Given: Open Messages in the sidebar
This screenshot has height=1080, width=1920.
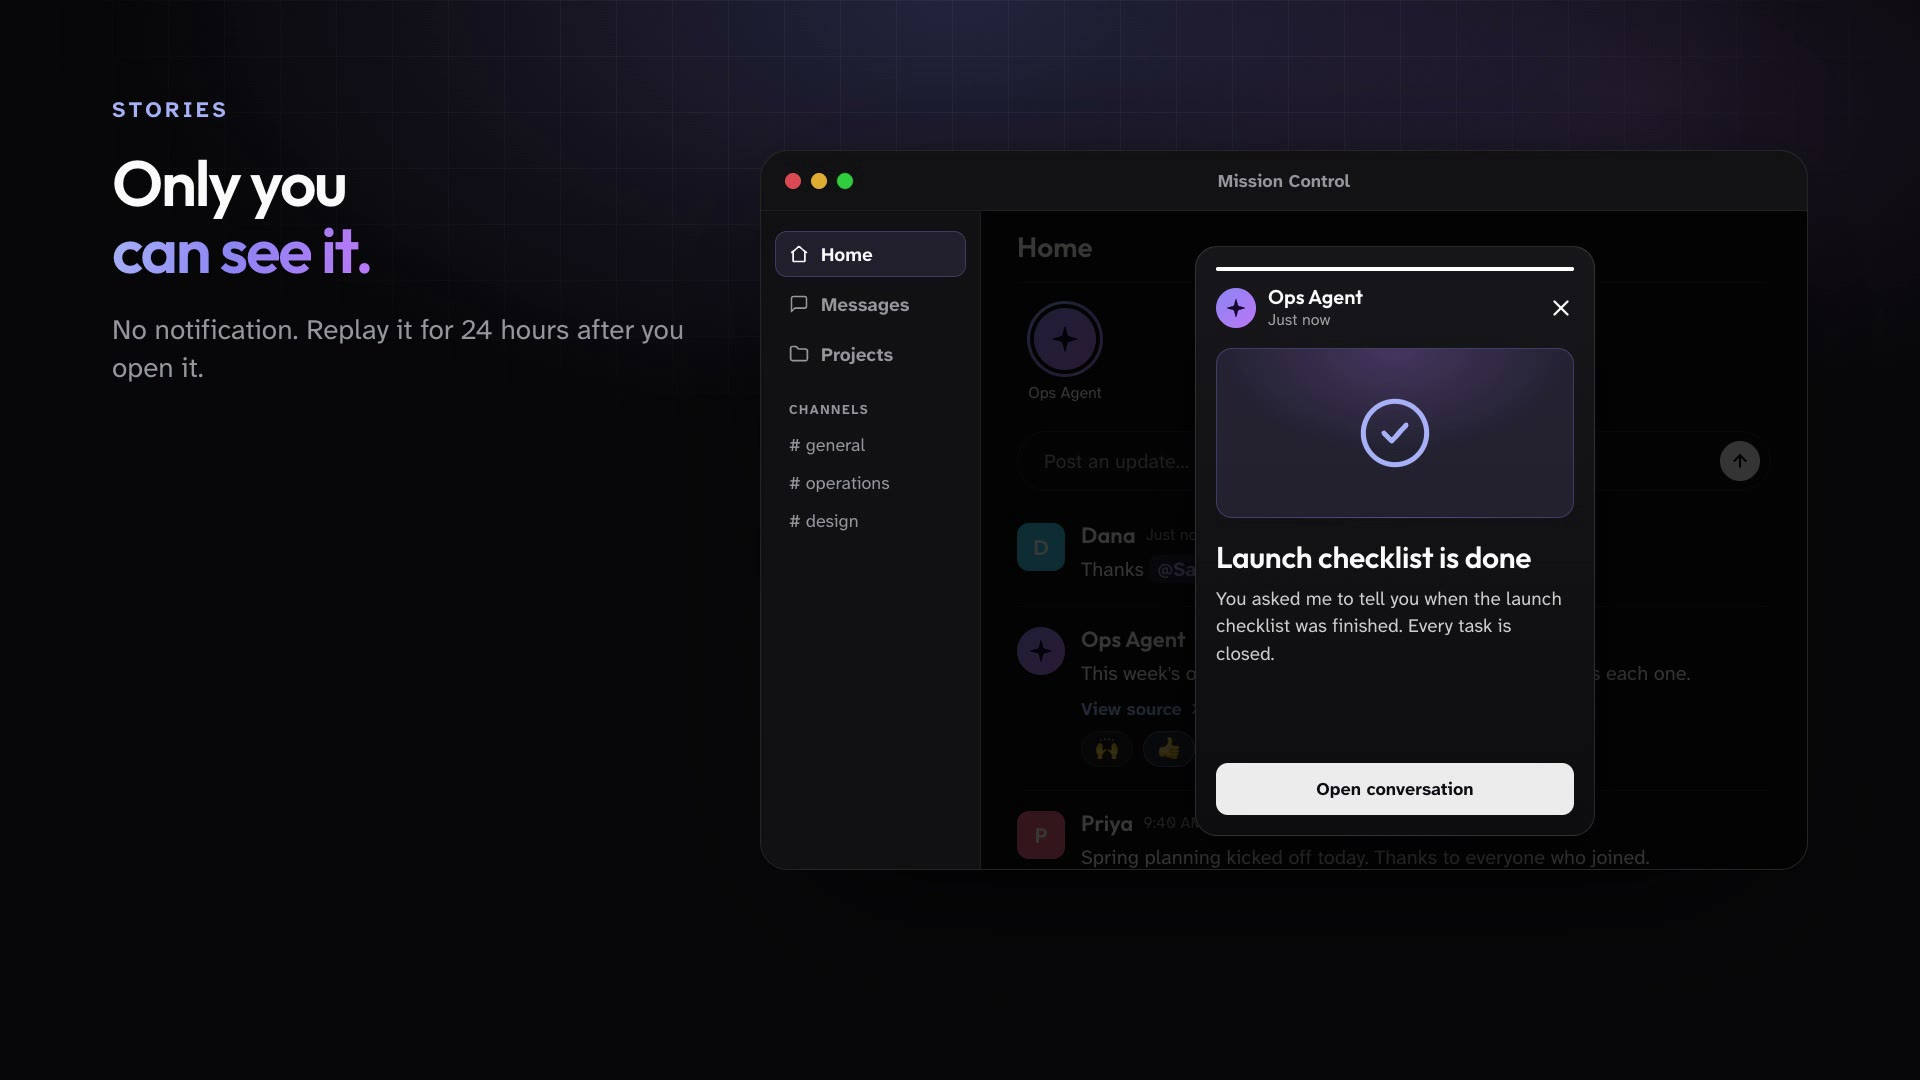Looking at the screenshot, I should point(870,304).
